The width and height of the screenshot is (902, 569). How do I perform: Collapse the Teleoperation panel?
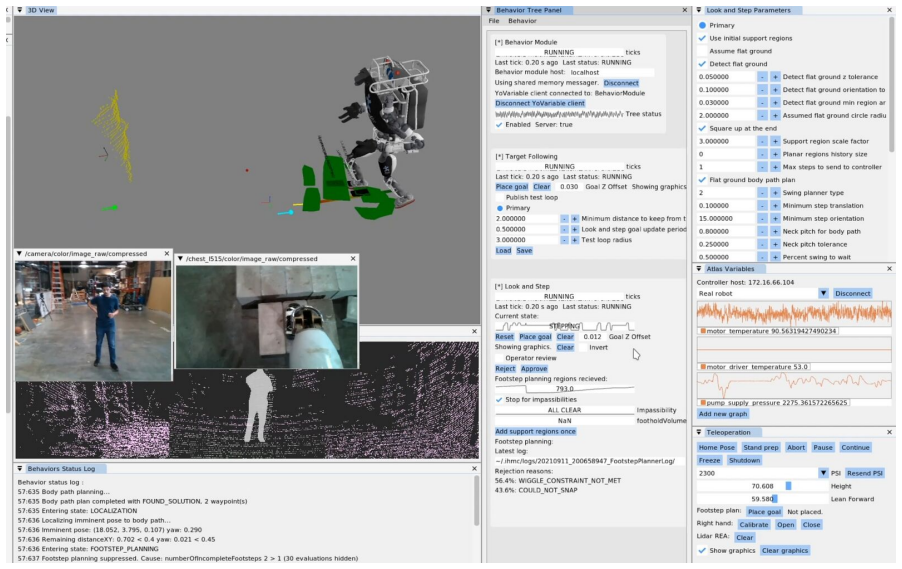click(699, 432)
